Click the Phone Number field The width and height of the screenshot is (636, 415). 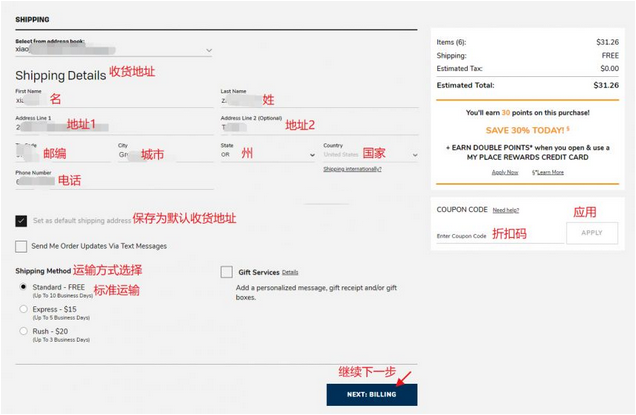[x=114, y=182]
